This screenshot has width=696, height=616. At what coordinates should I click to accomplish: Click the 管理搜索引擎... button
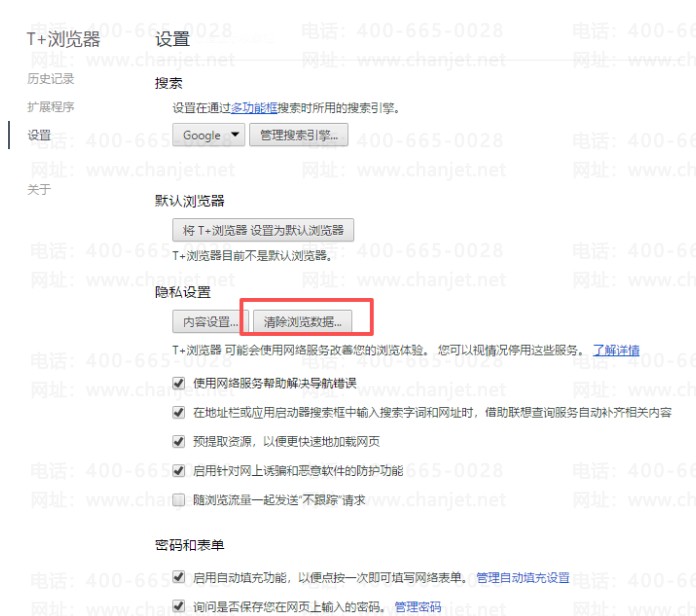point(298,135)
